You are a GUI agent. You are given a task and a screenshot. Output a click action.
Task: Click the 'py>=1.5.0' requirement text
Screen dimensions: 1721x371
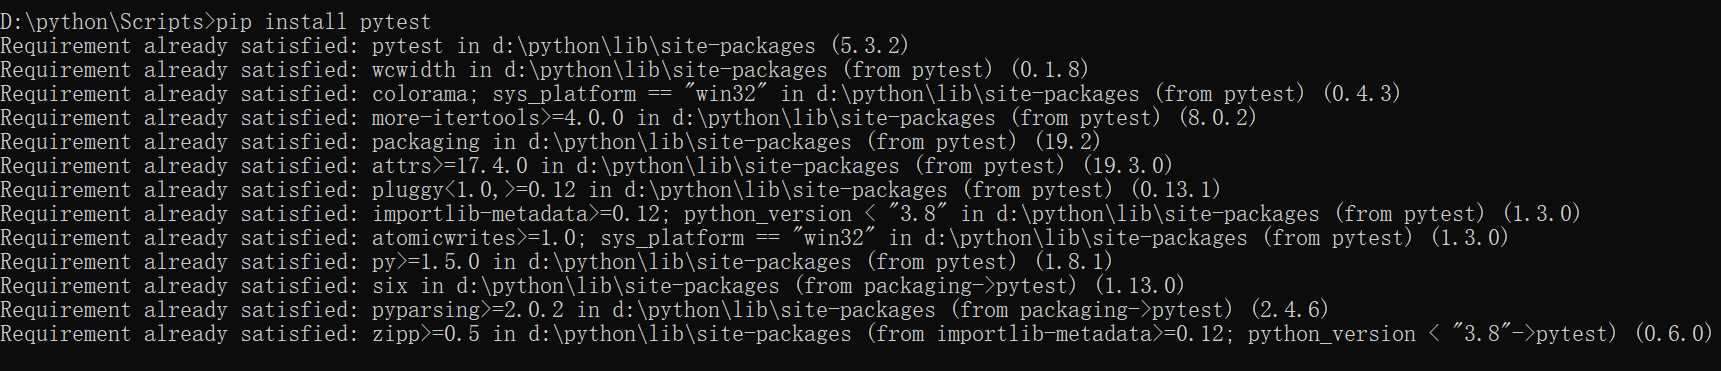pos(426,262)
